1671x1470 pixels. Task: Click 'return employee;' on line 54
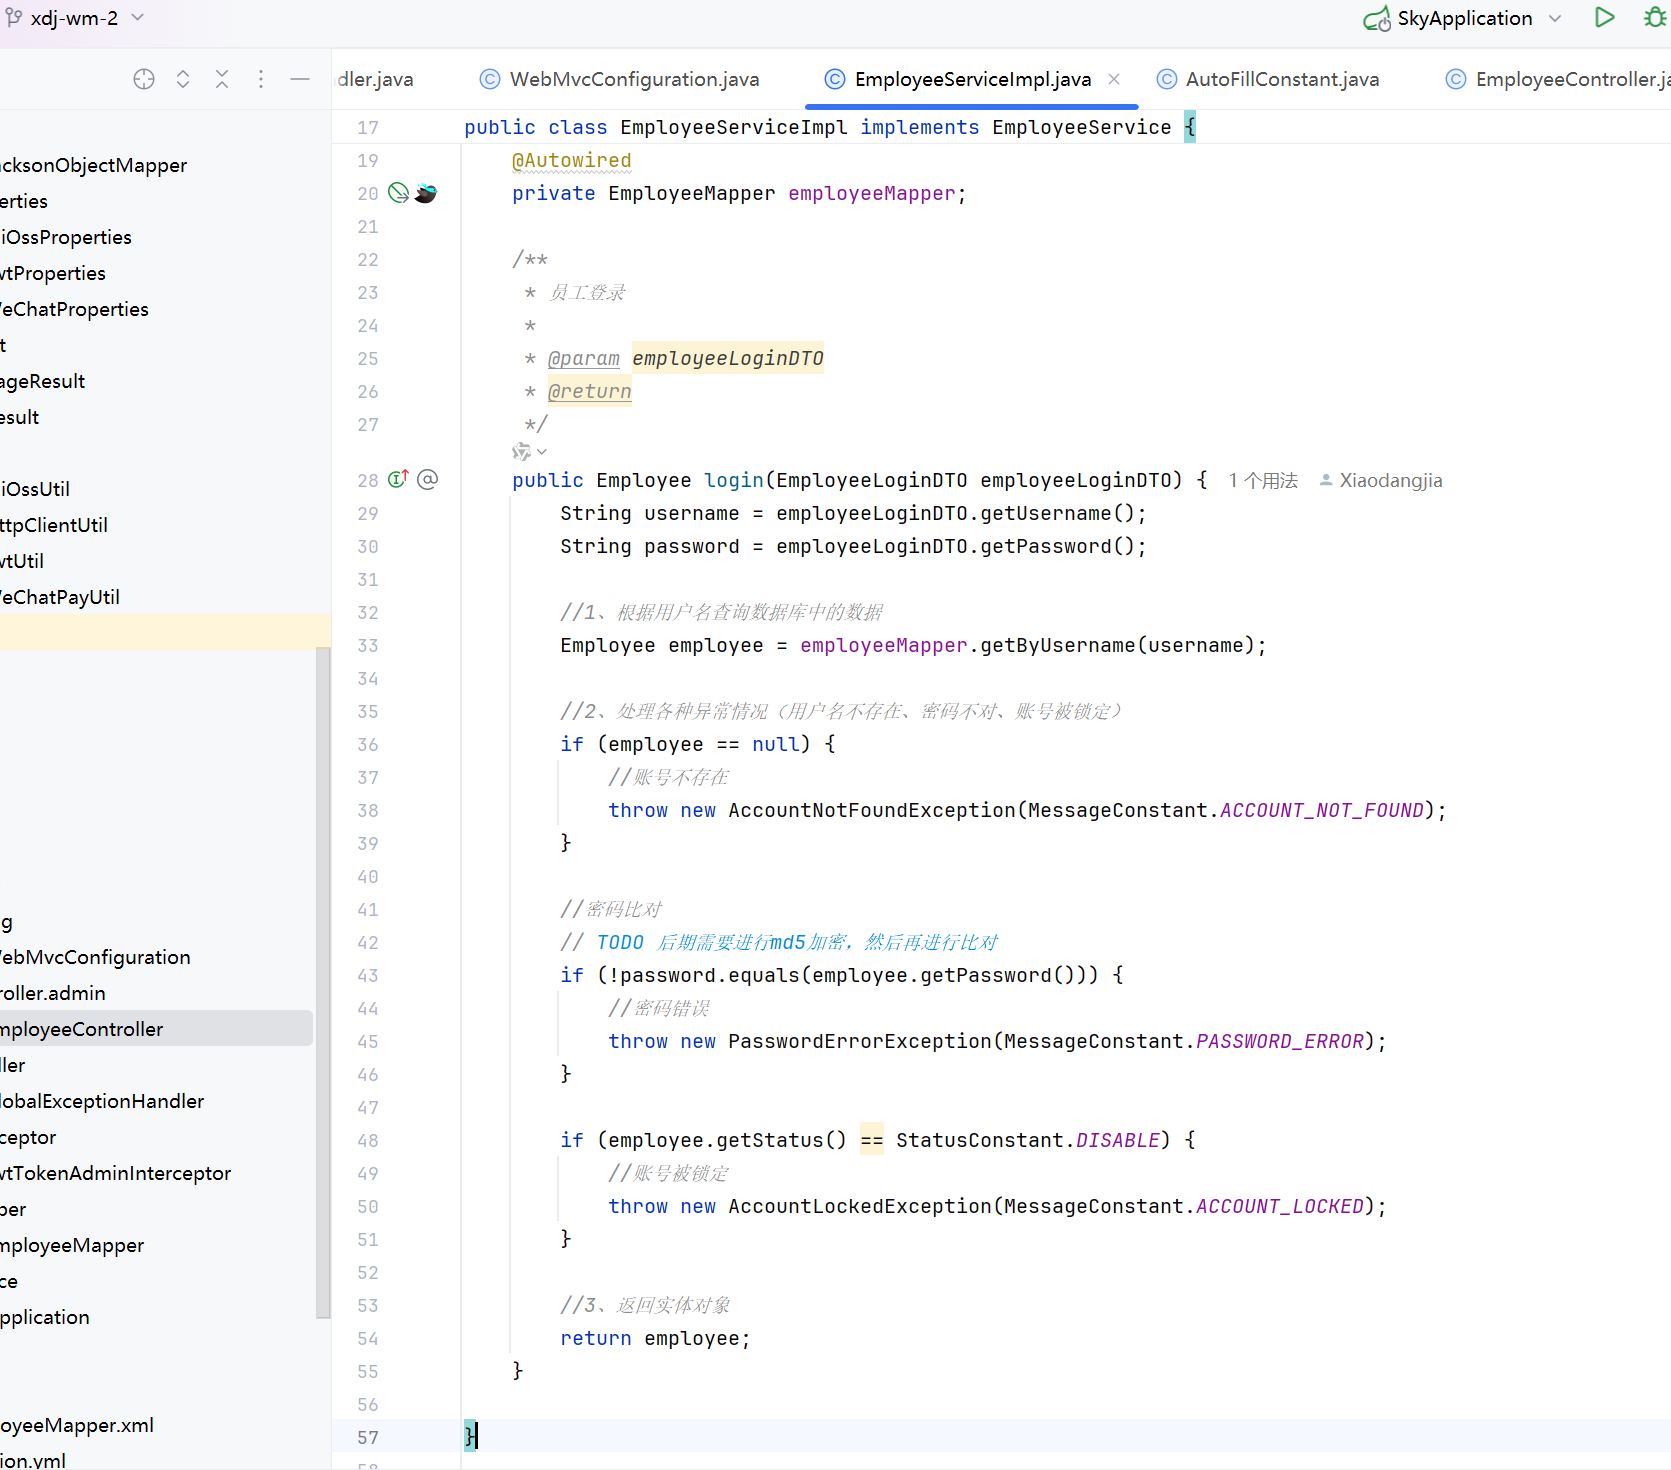(x=655, y=1338)
